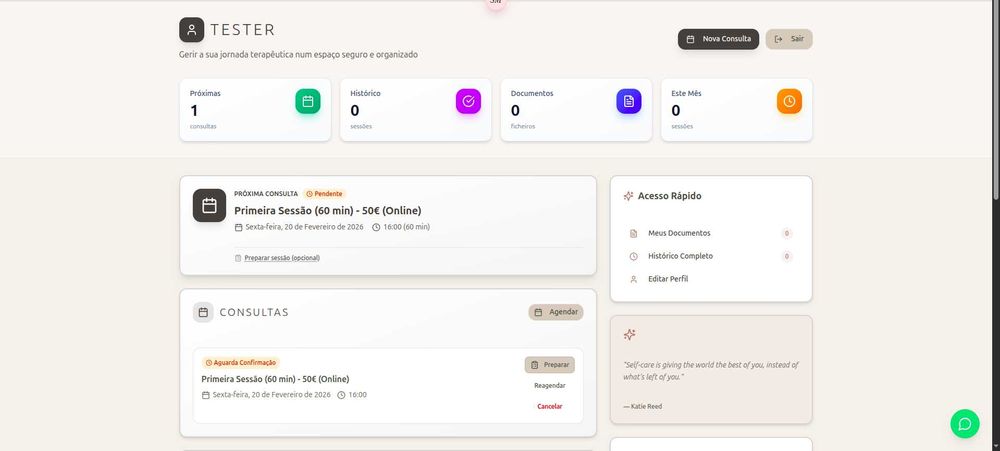Open Histórico Completo quick access
Viewport: 1000px width, 451px height.
click(x=710, y=256)
